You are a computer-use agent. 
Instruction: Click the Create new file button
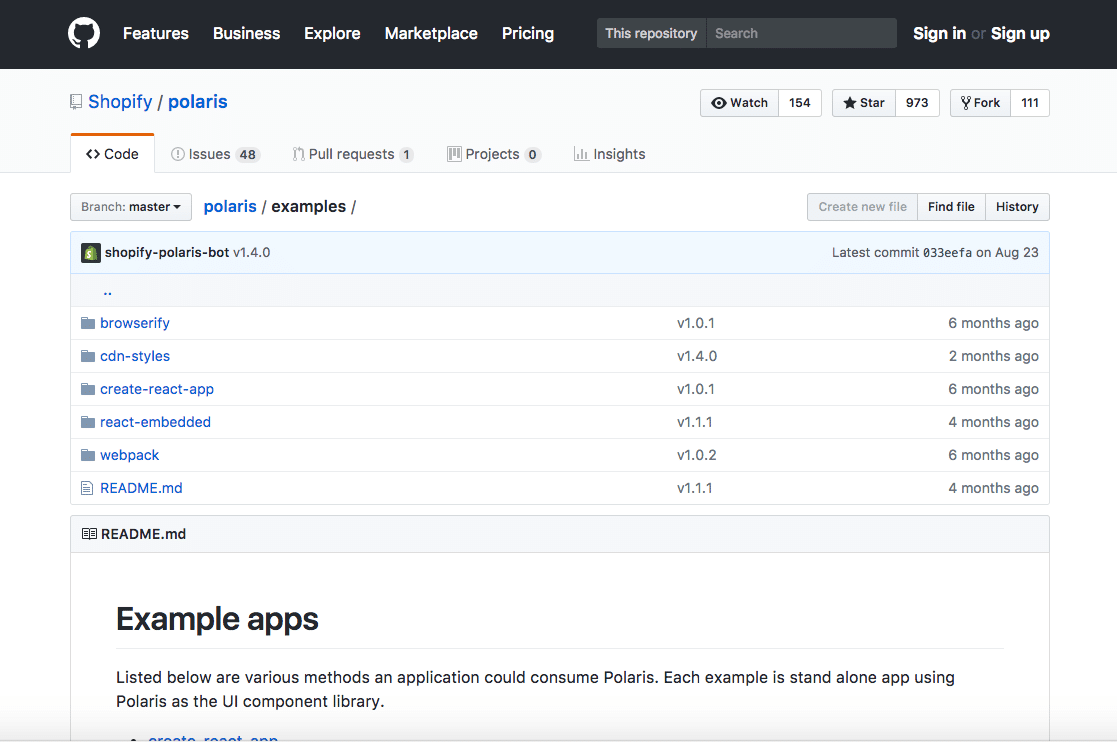(862, 207)
